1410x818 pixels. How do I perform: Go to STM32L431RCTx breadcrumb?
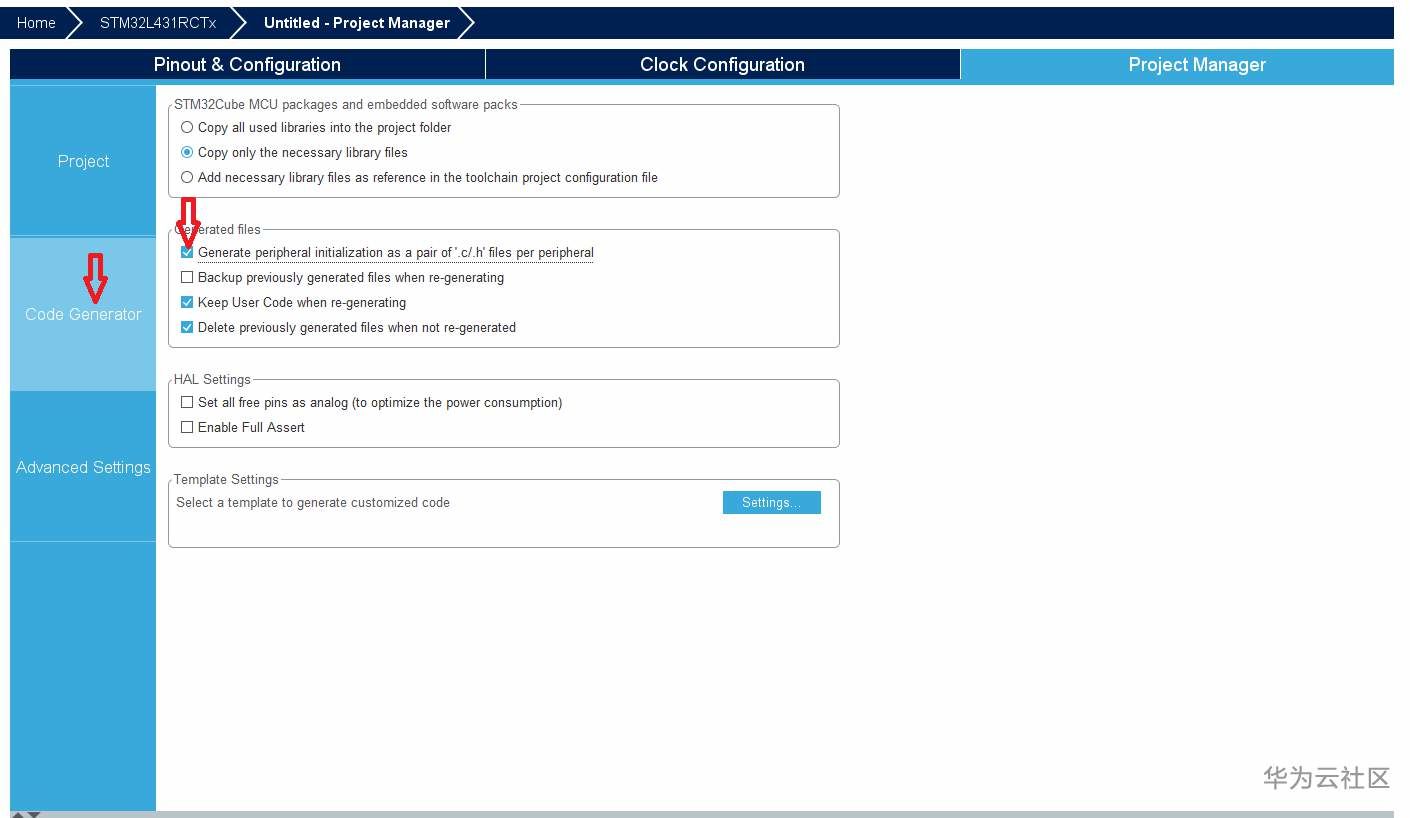coord(157,22)
